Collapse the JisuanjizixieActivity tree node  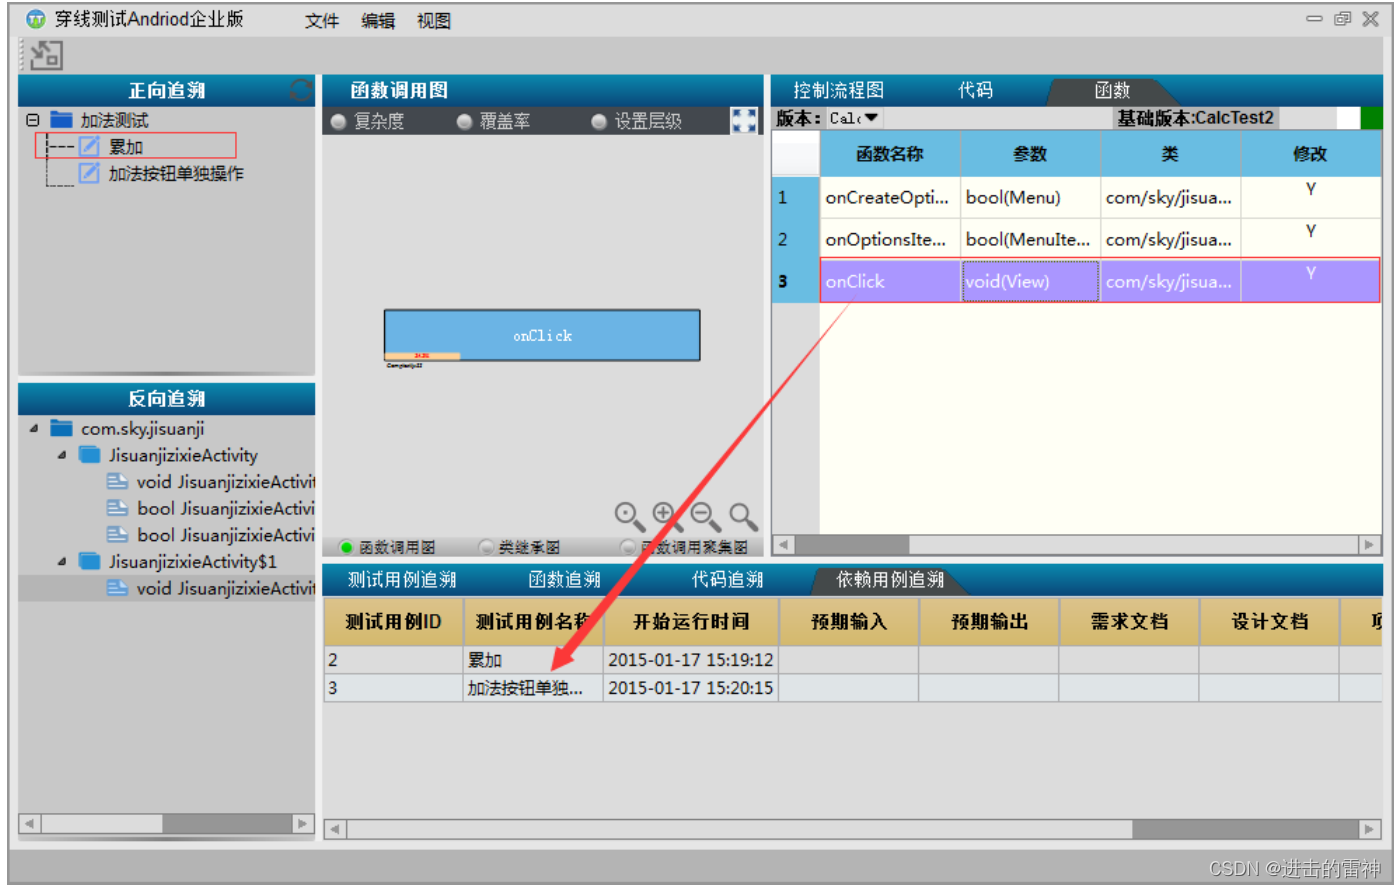pos(60,455)
